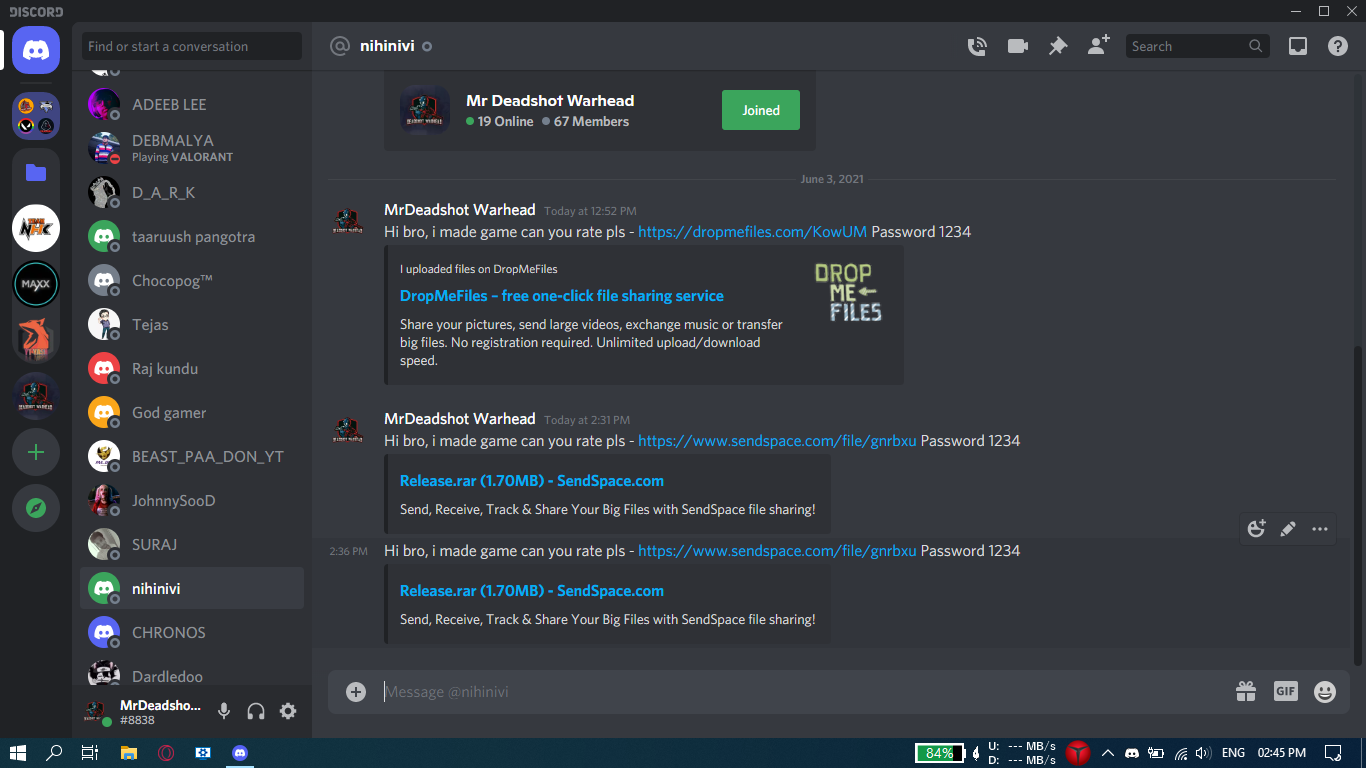Screen dimensions: 1366x768
Task: Open BEAST_PAA_DON_YT conversation
Action: click(192, 457)
